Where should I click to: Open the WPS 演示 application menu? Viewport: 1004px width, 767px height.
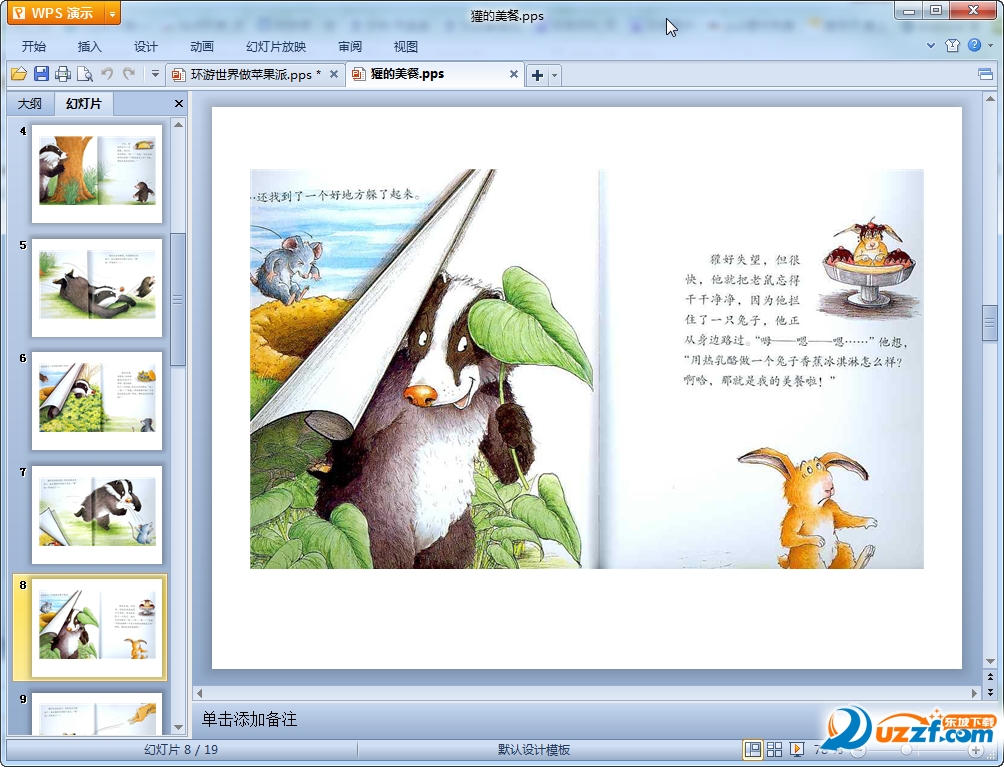[x=55, y=13]
